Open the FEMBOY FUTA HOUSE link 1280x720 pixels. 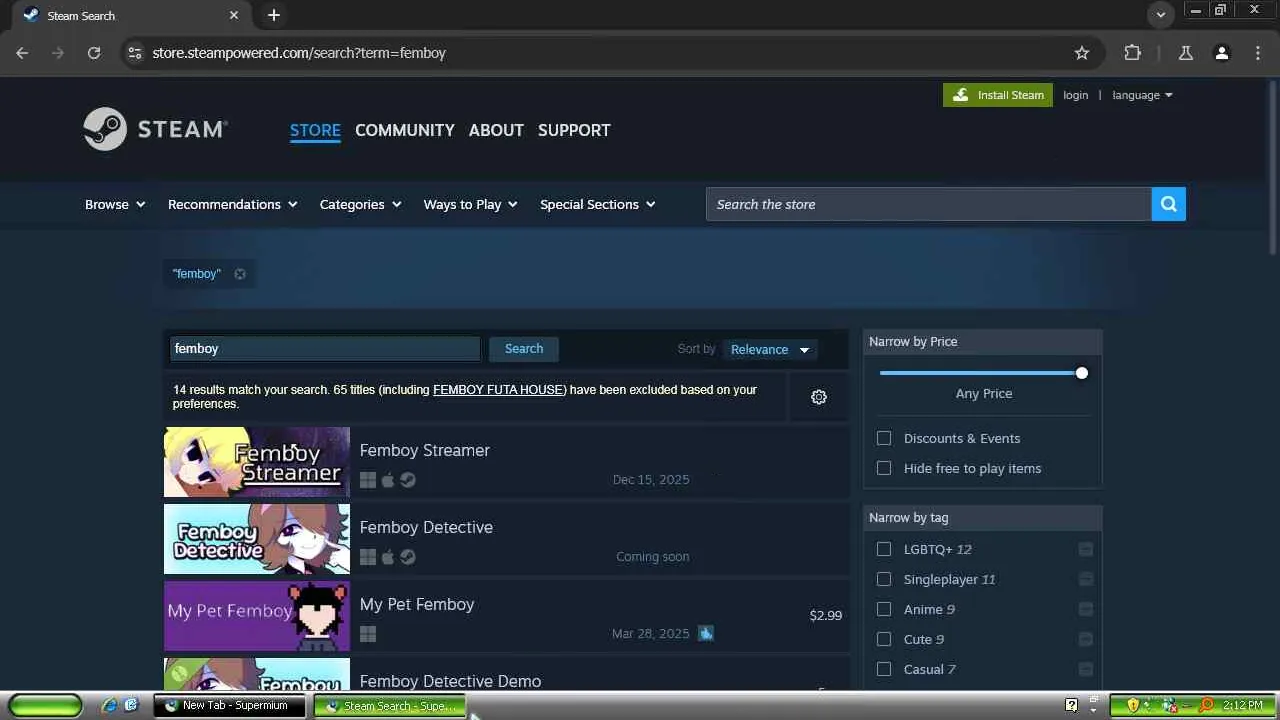(499, 390)
